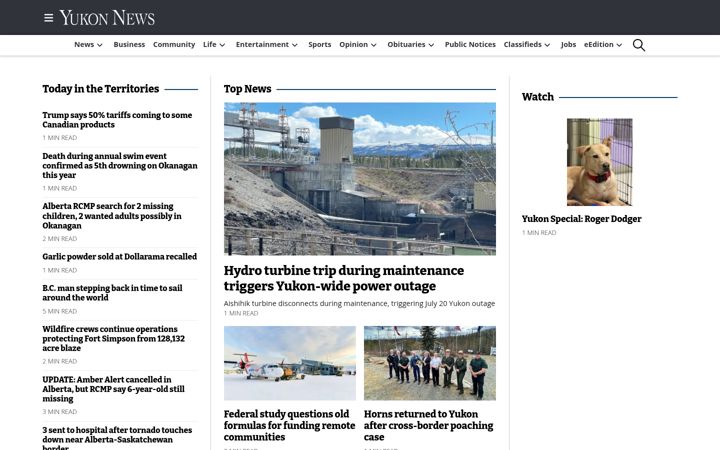Read Alberta RCMP missing children story
This screenshot has height=450, width=720.
coord(112,216)
